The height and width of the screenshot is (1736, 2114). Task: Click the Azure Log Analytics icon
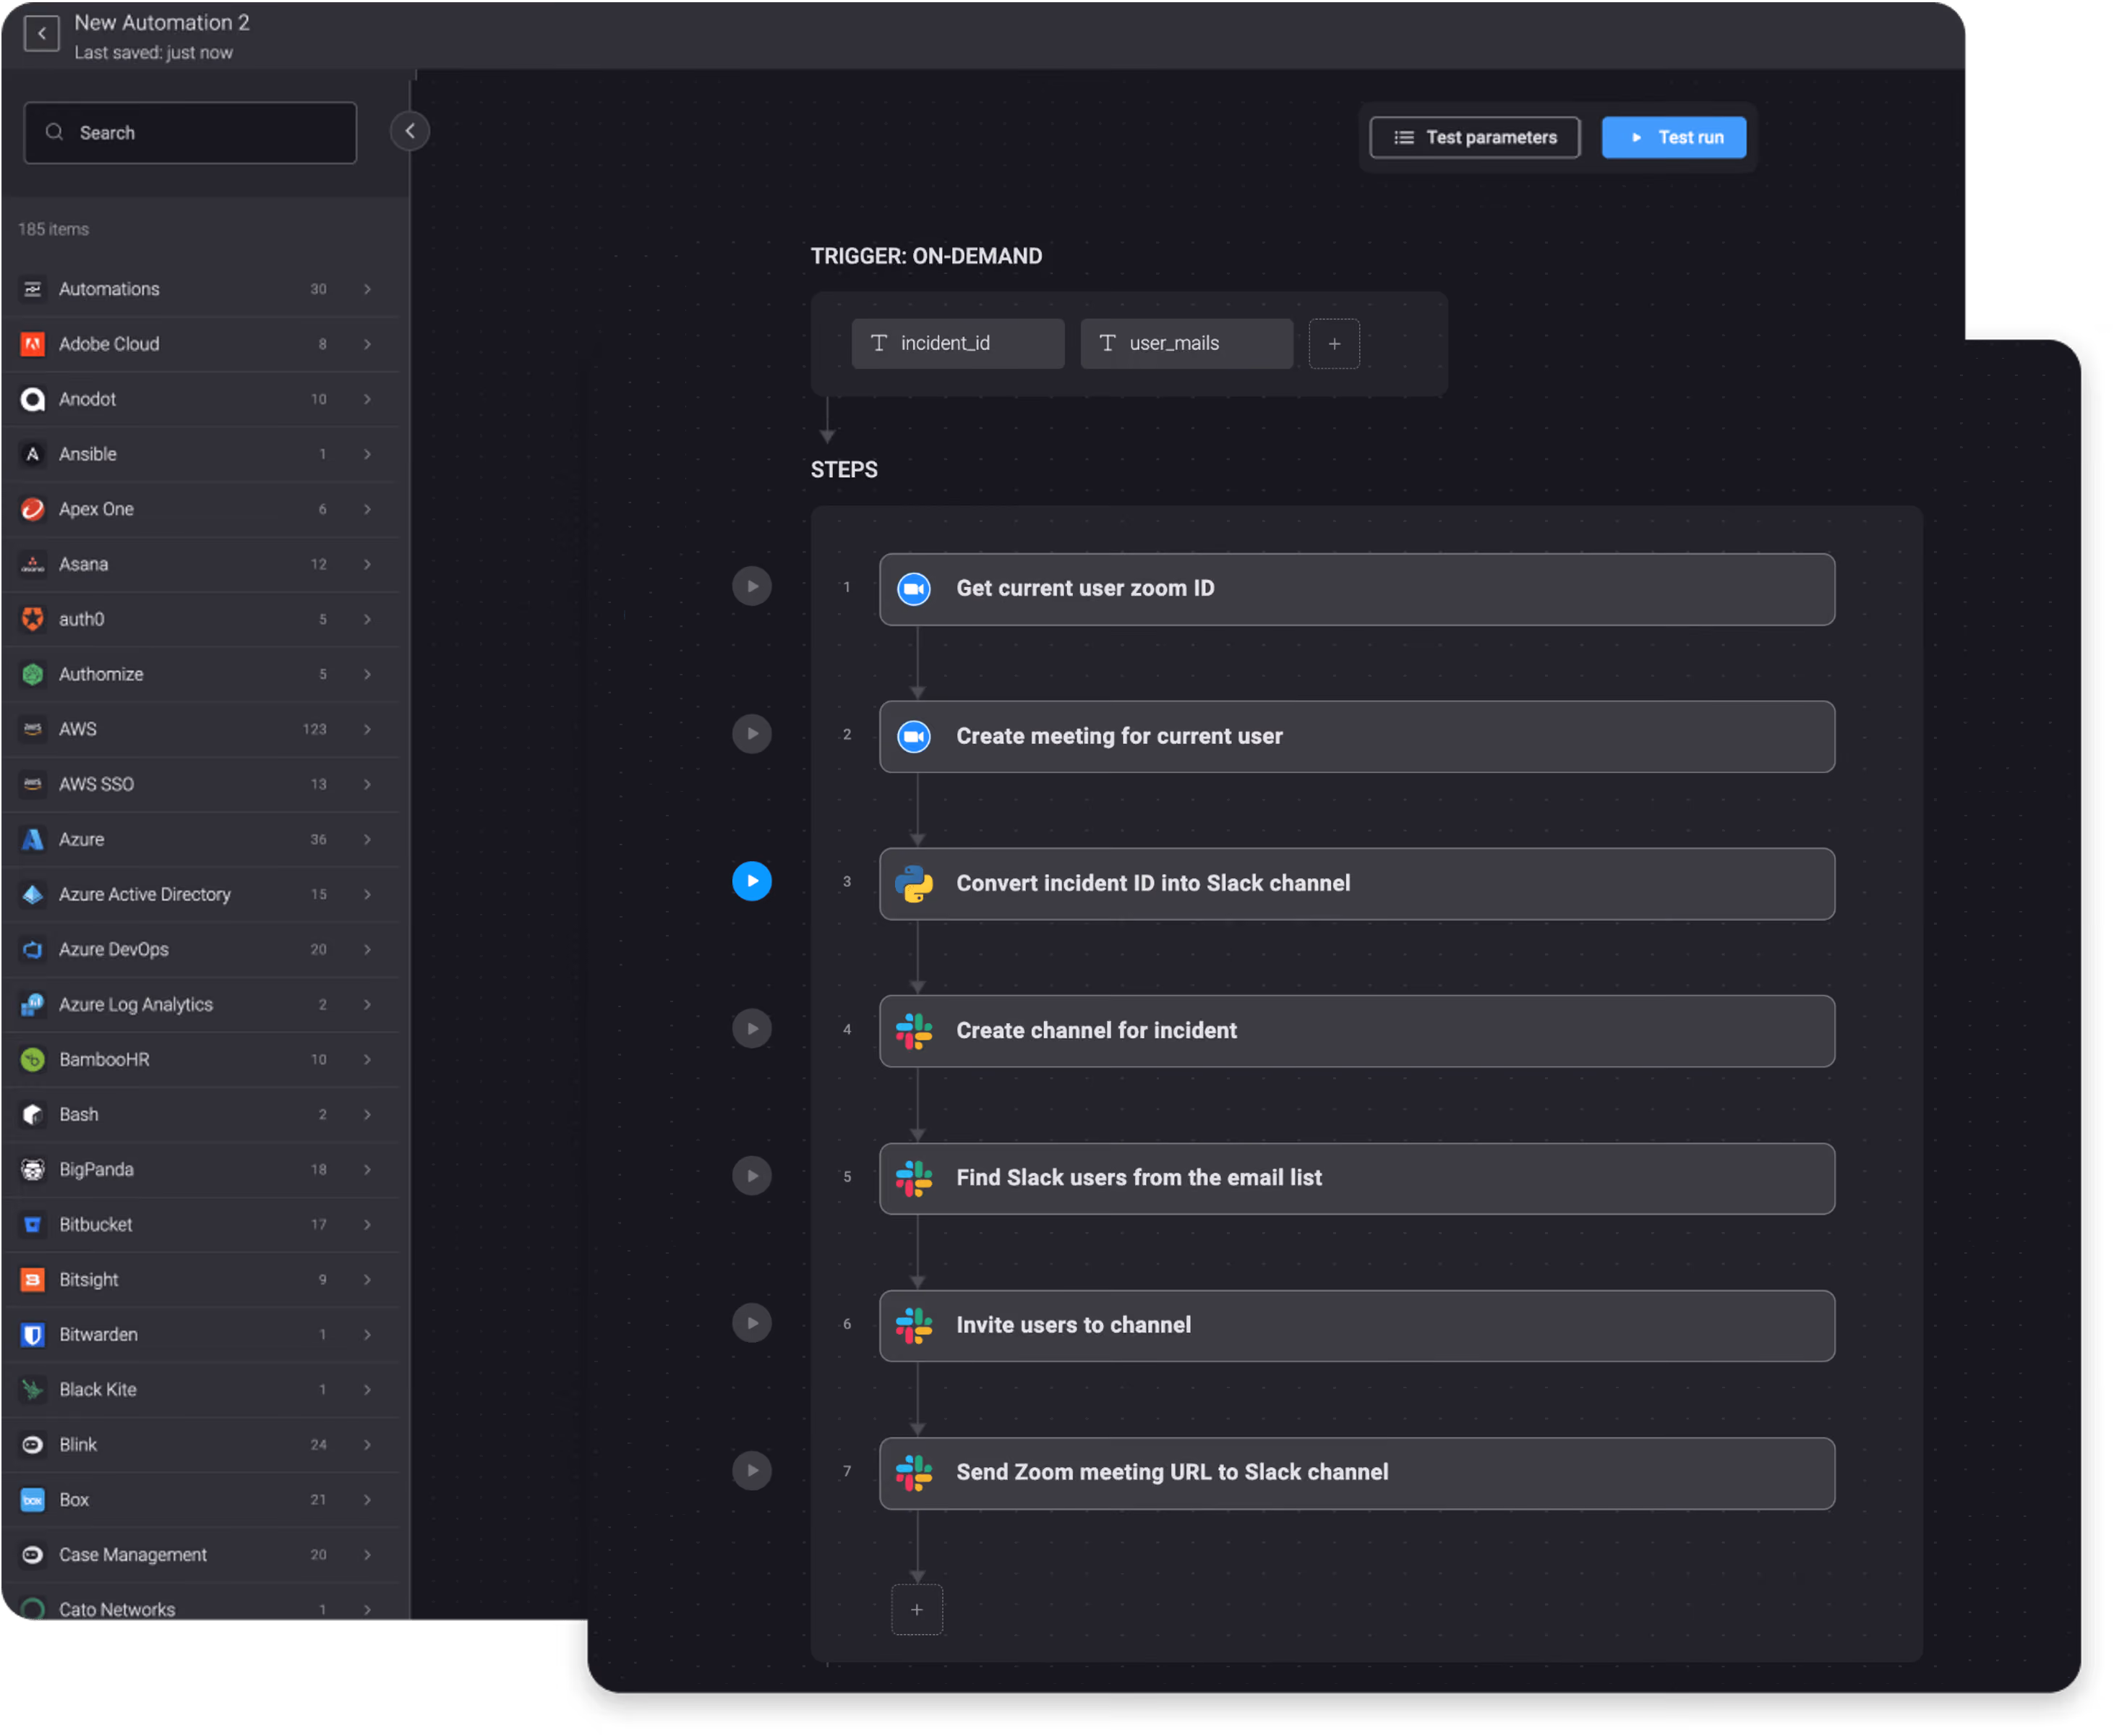tap(33, 1005)
